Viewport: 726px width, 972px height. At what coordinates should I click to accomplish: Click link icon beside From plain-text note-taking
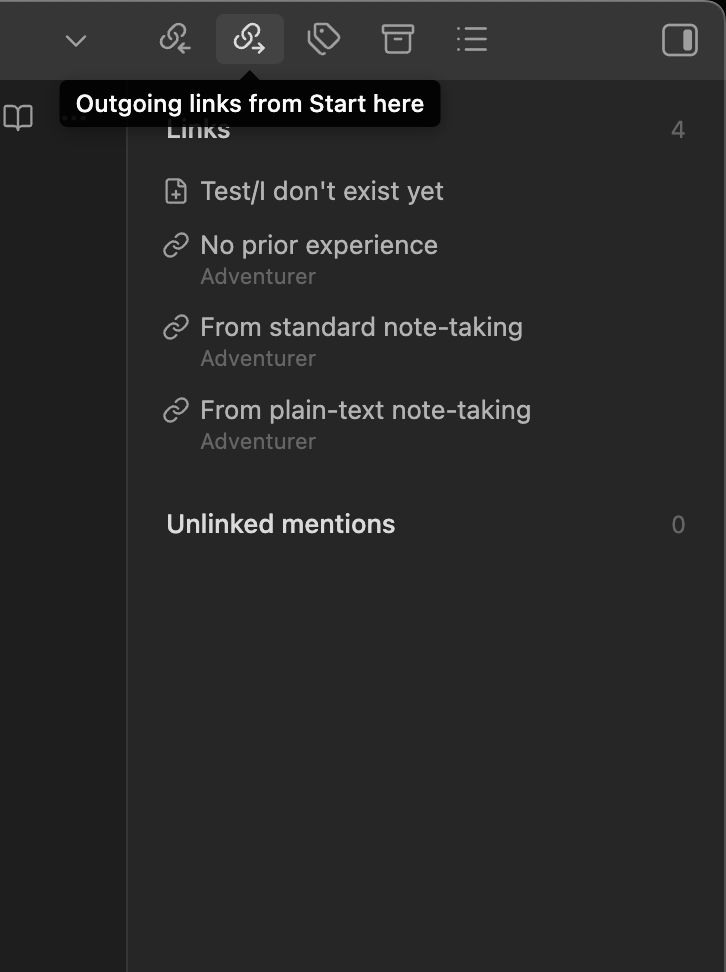point(176,410)
